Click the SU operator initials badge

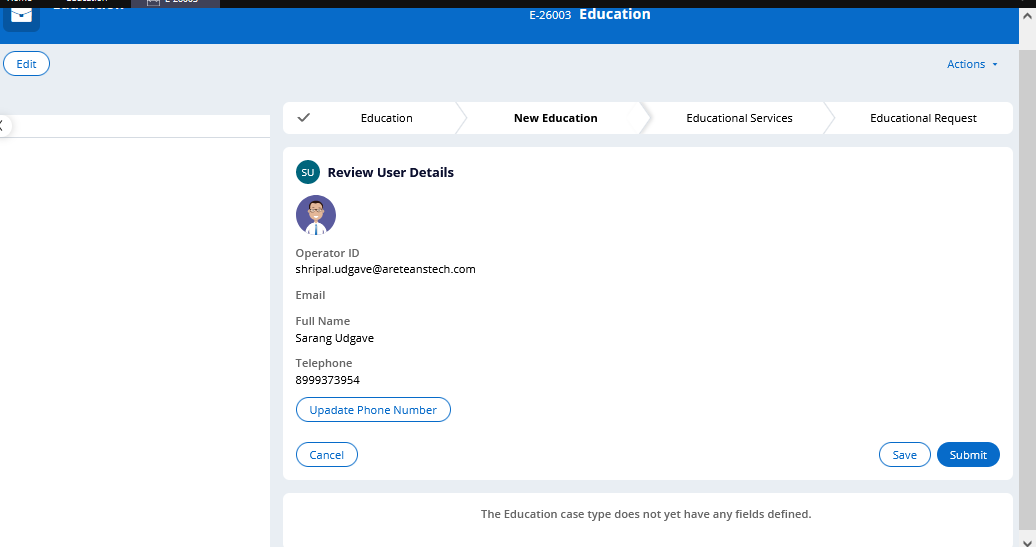click(308, 172)
